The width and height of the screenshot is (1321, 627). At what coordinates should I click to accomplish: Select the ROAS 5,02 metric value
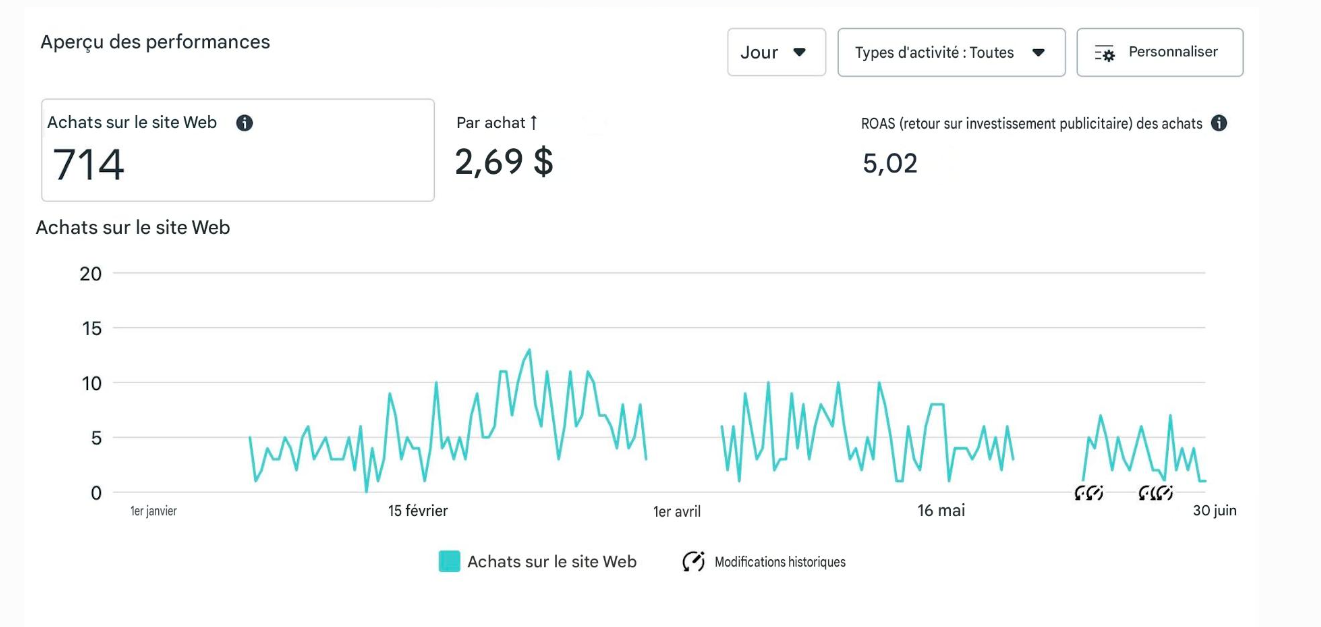(890, 163)
